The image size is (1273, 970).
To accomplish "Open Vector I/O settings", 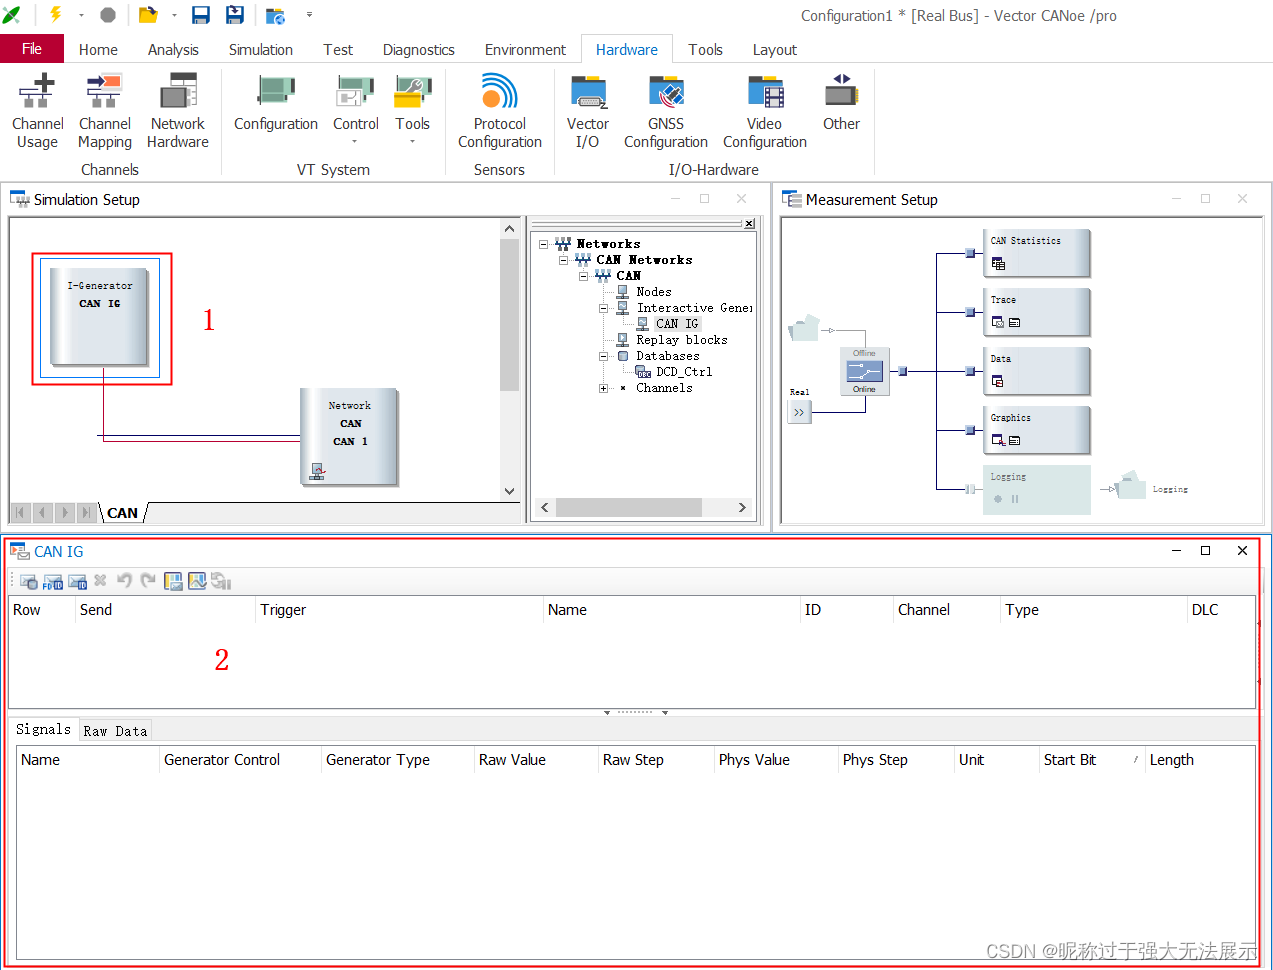I will pos(588,111).
